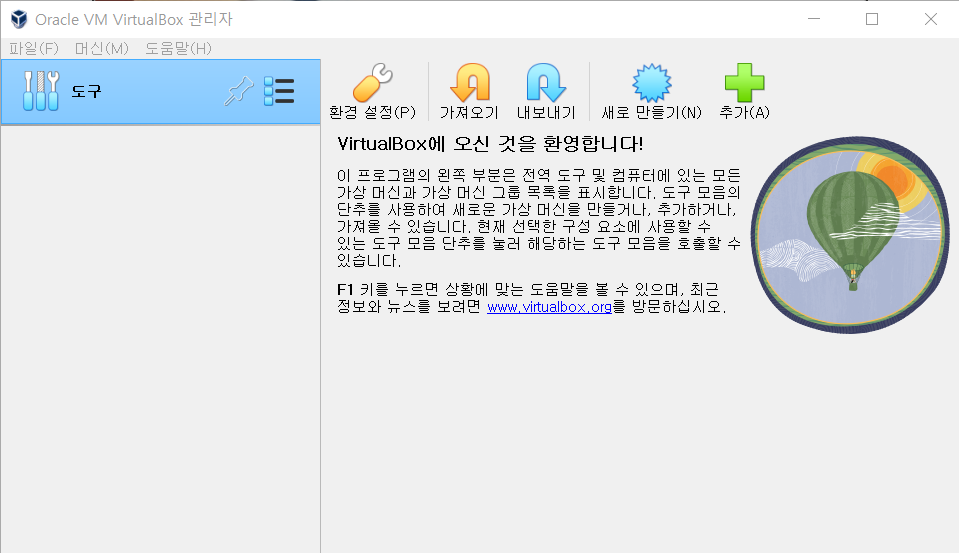Toggle the pin icon on 도구 row
Screen dimensions: 959x553
(x=239, y=91)
